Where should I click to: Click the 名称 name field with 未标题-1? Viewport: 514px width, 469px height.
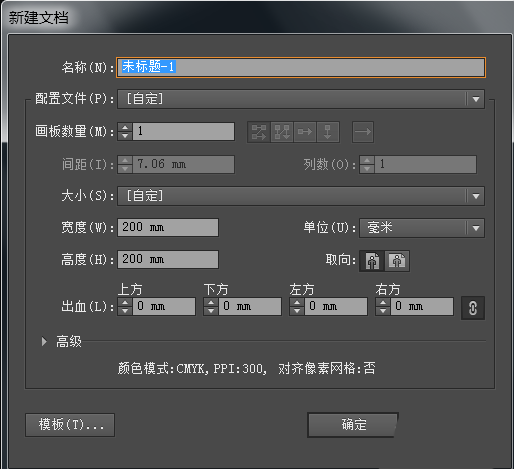click(x=301, y=67)
